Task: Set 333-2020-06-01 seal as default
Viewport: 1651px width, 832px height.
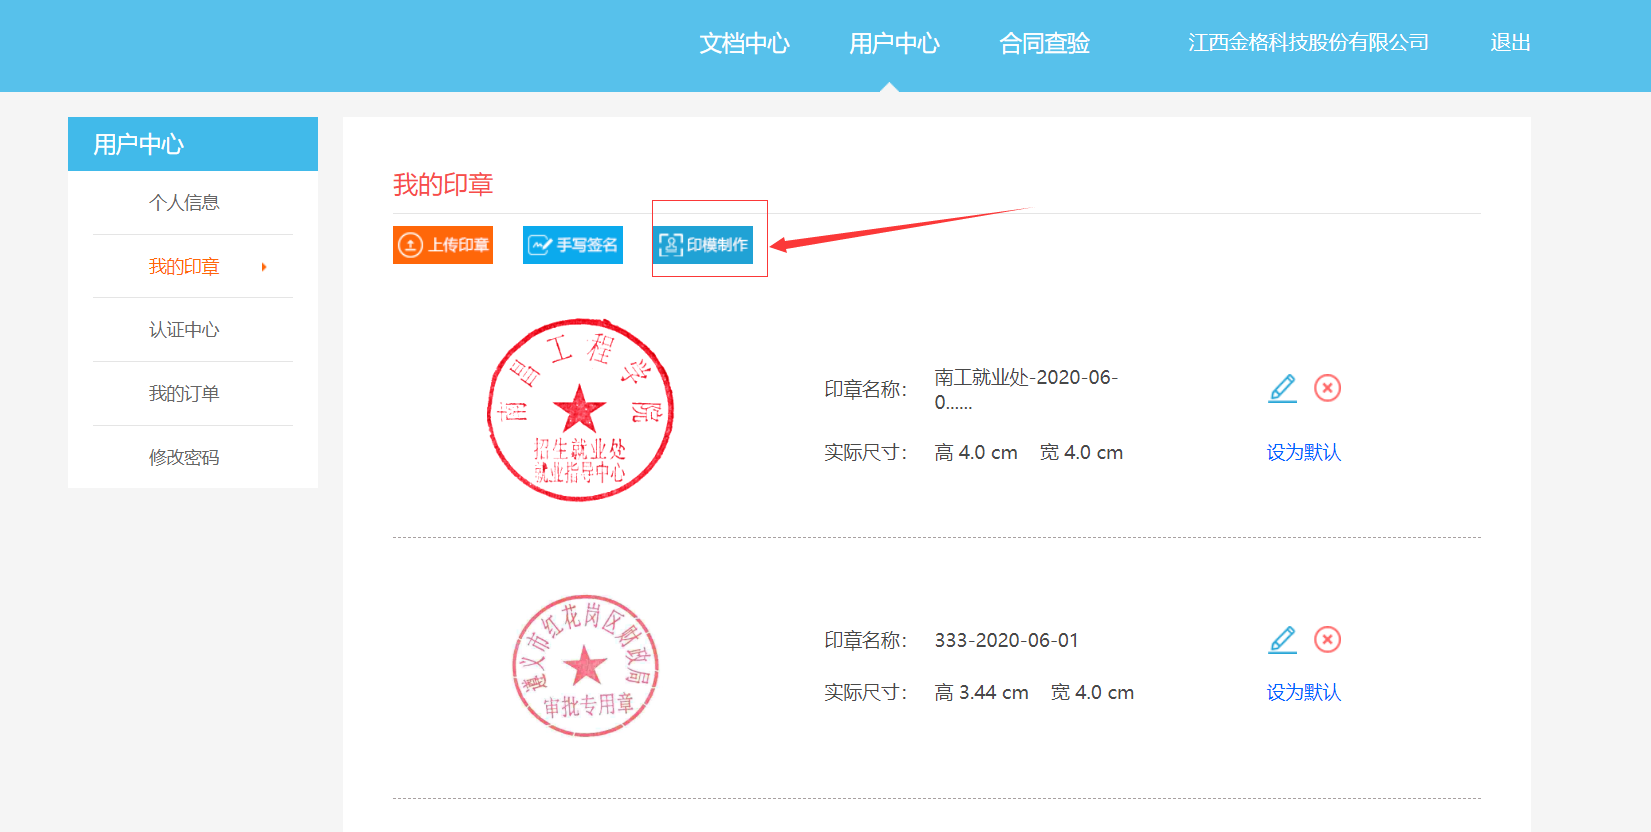Action: [x=1303, y=693]
